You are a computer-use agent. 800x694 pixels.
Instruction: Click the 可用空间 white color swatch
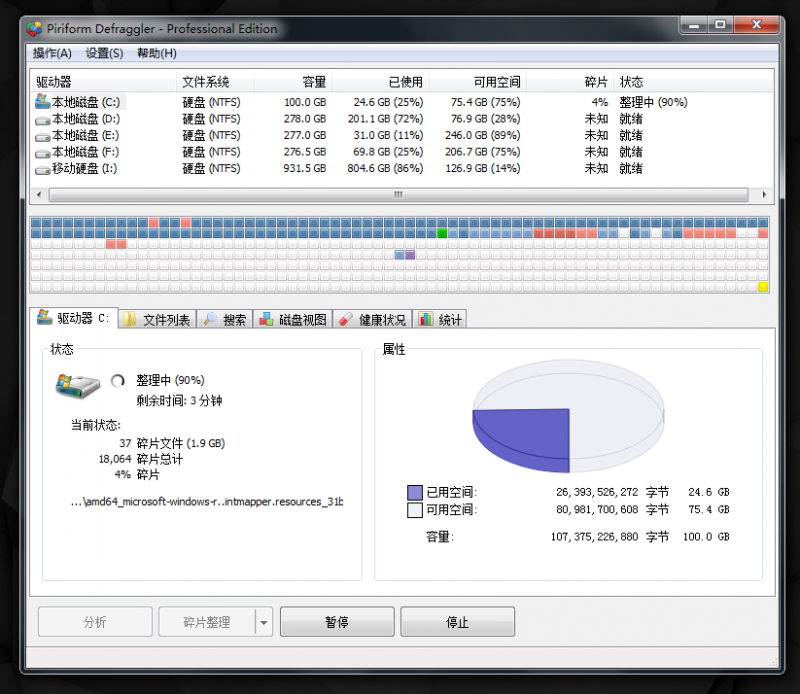click(x=415, y=510)
